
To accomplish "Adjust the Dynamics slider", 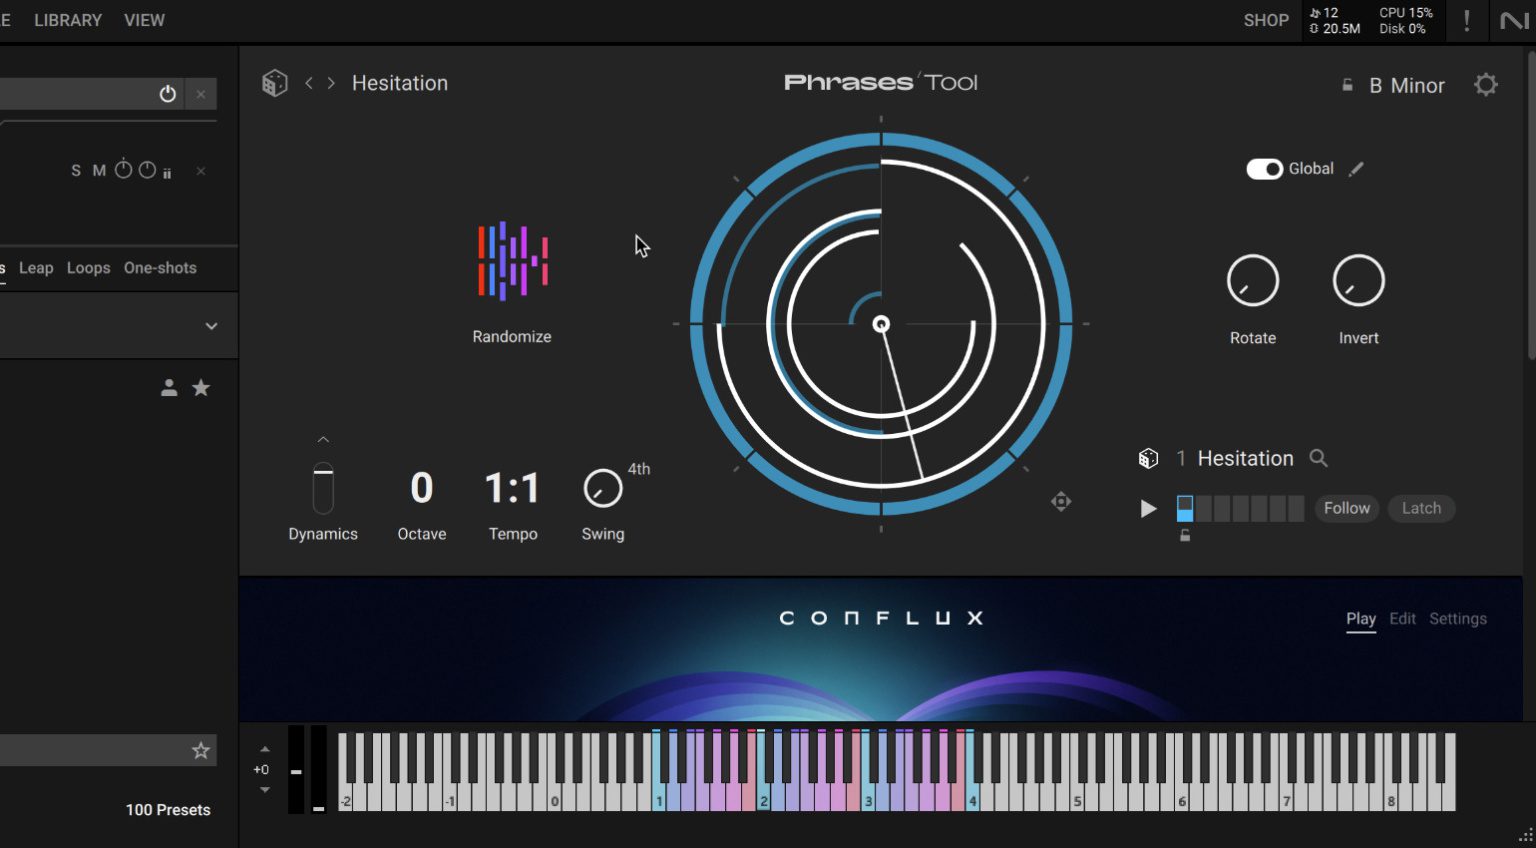I will pos(323,490).
